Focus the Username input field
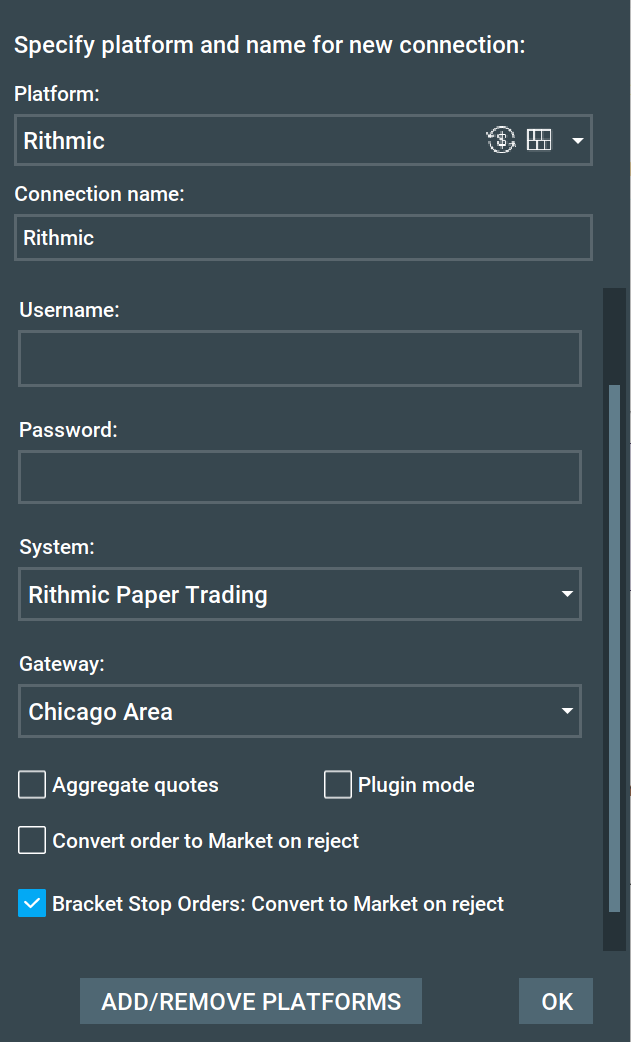The image size is (631, 1042). [x=300, y=358]
